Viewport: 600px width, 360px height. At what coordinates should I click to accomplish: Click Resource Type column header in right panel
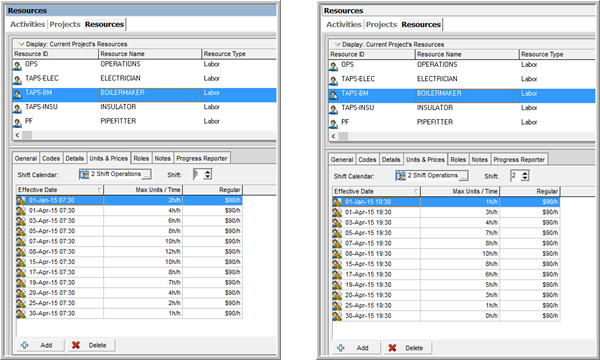(x=557, y=54)
